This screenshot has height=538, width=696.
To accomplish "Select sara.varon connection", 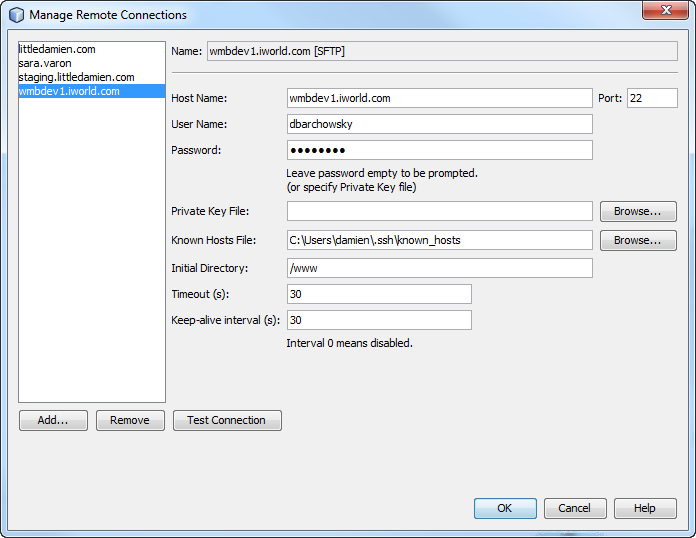I will pyautogui.click(x=45, y=63).
